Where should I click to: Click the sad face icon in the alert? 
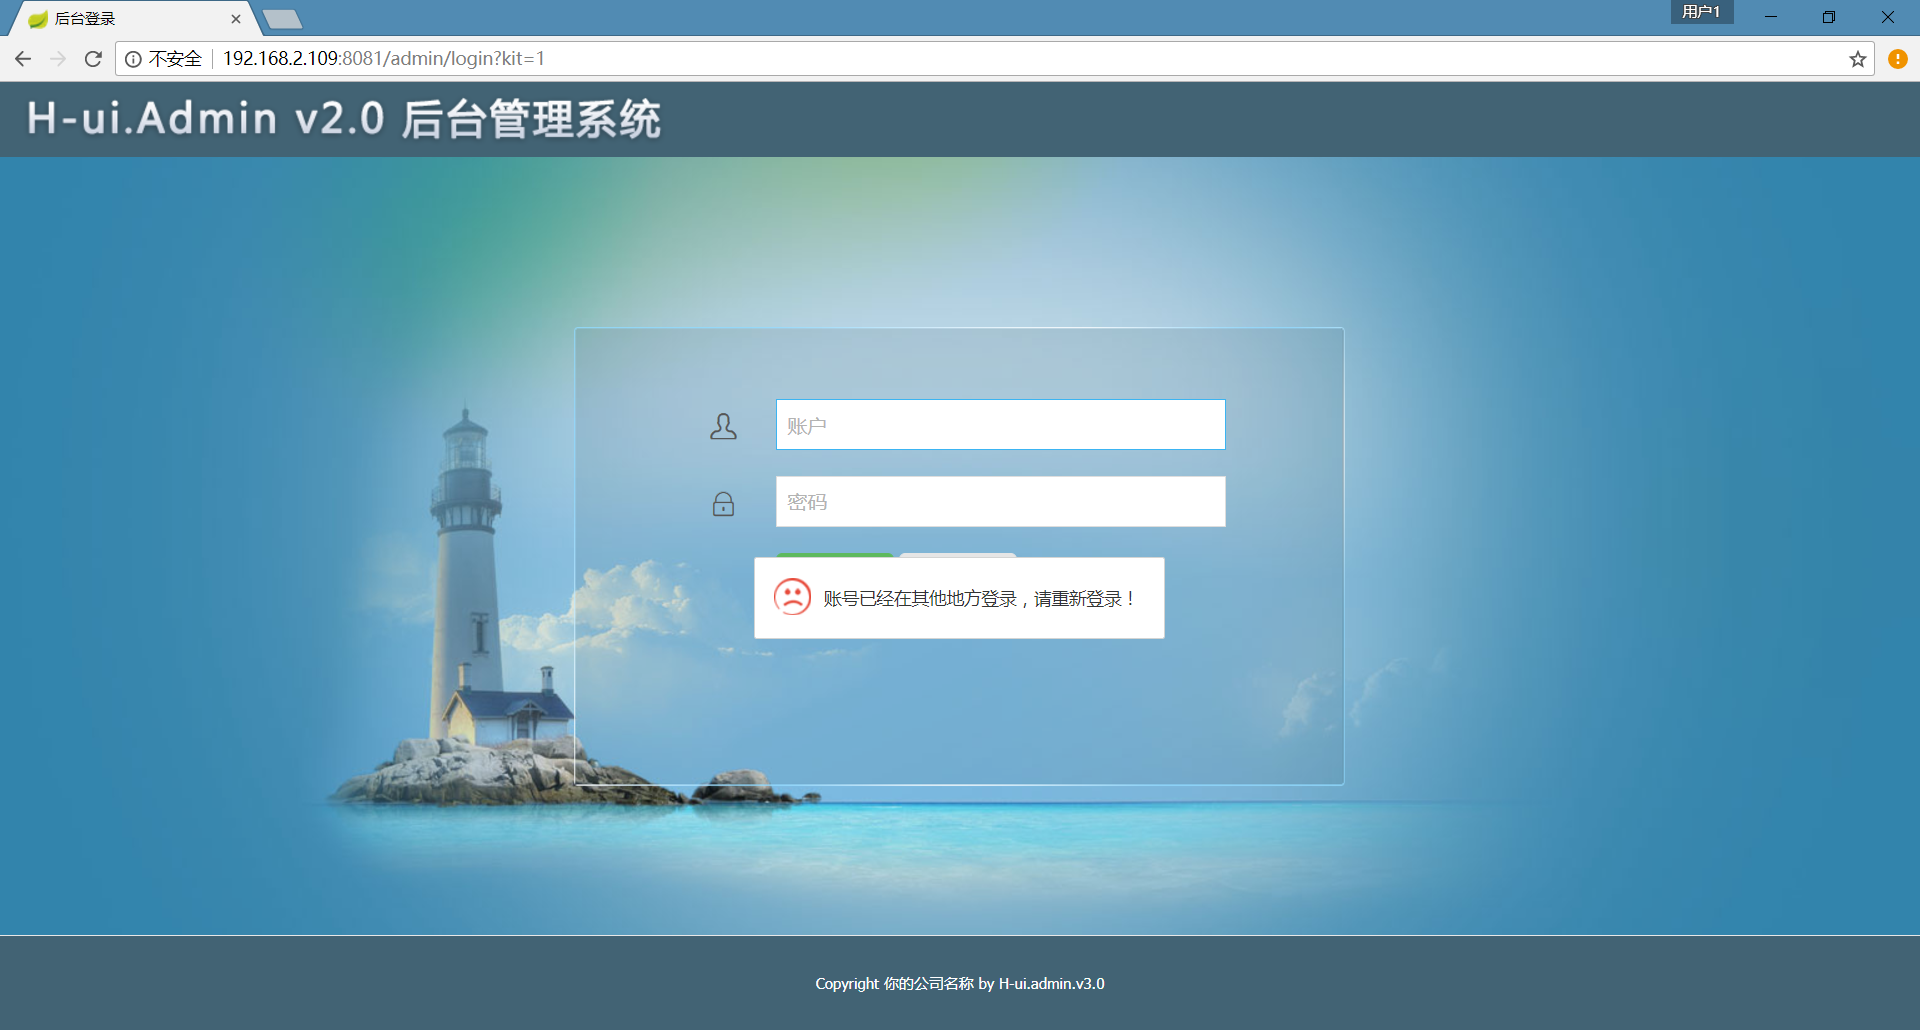(x=792, y=597)
